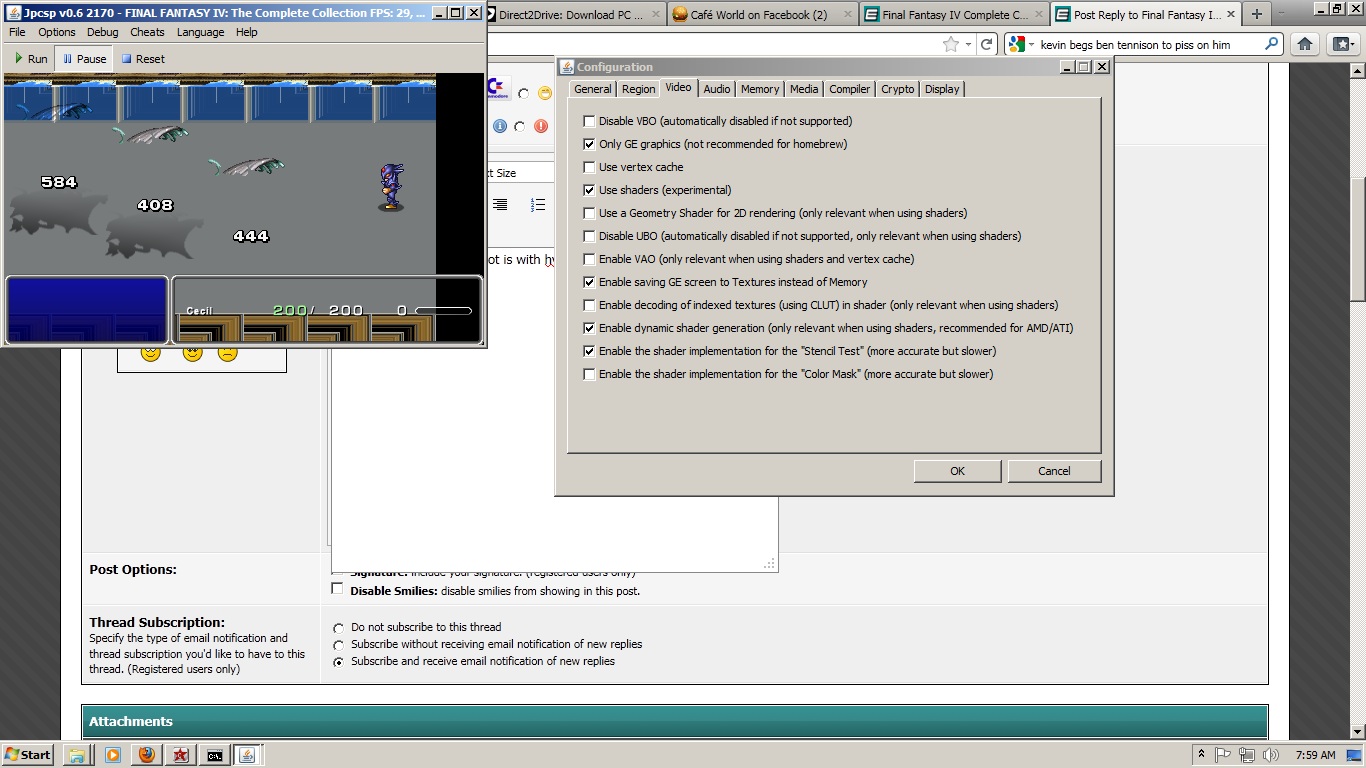Image resolution: width=1366 pixels, height=768 pixels.
Task: Click the red exclamation post icon
Action: (x=541, y=126)
